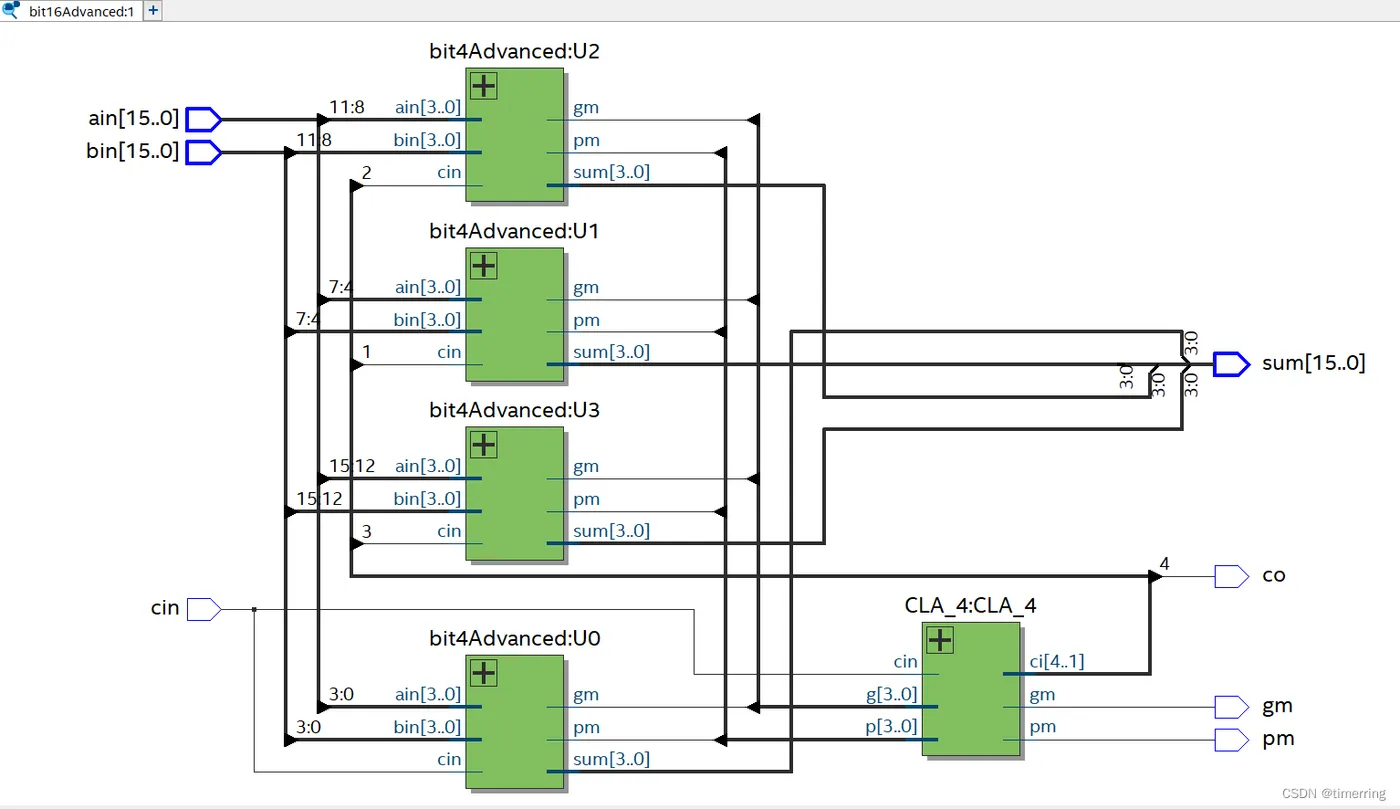Click the sum[15..0] pin label
This screenshot has width=1400, height=809.
point(1313,363)
